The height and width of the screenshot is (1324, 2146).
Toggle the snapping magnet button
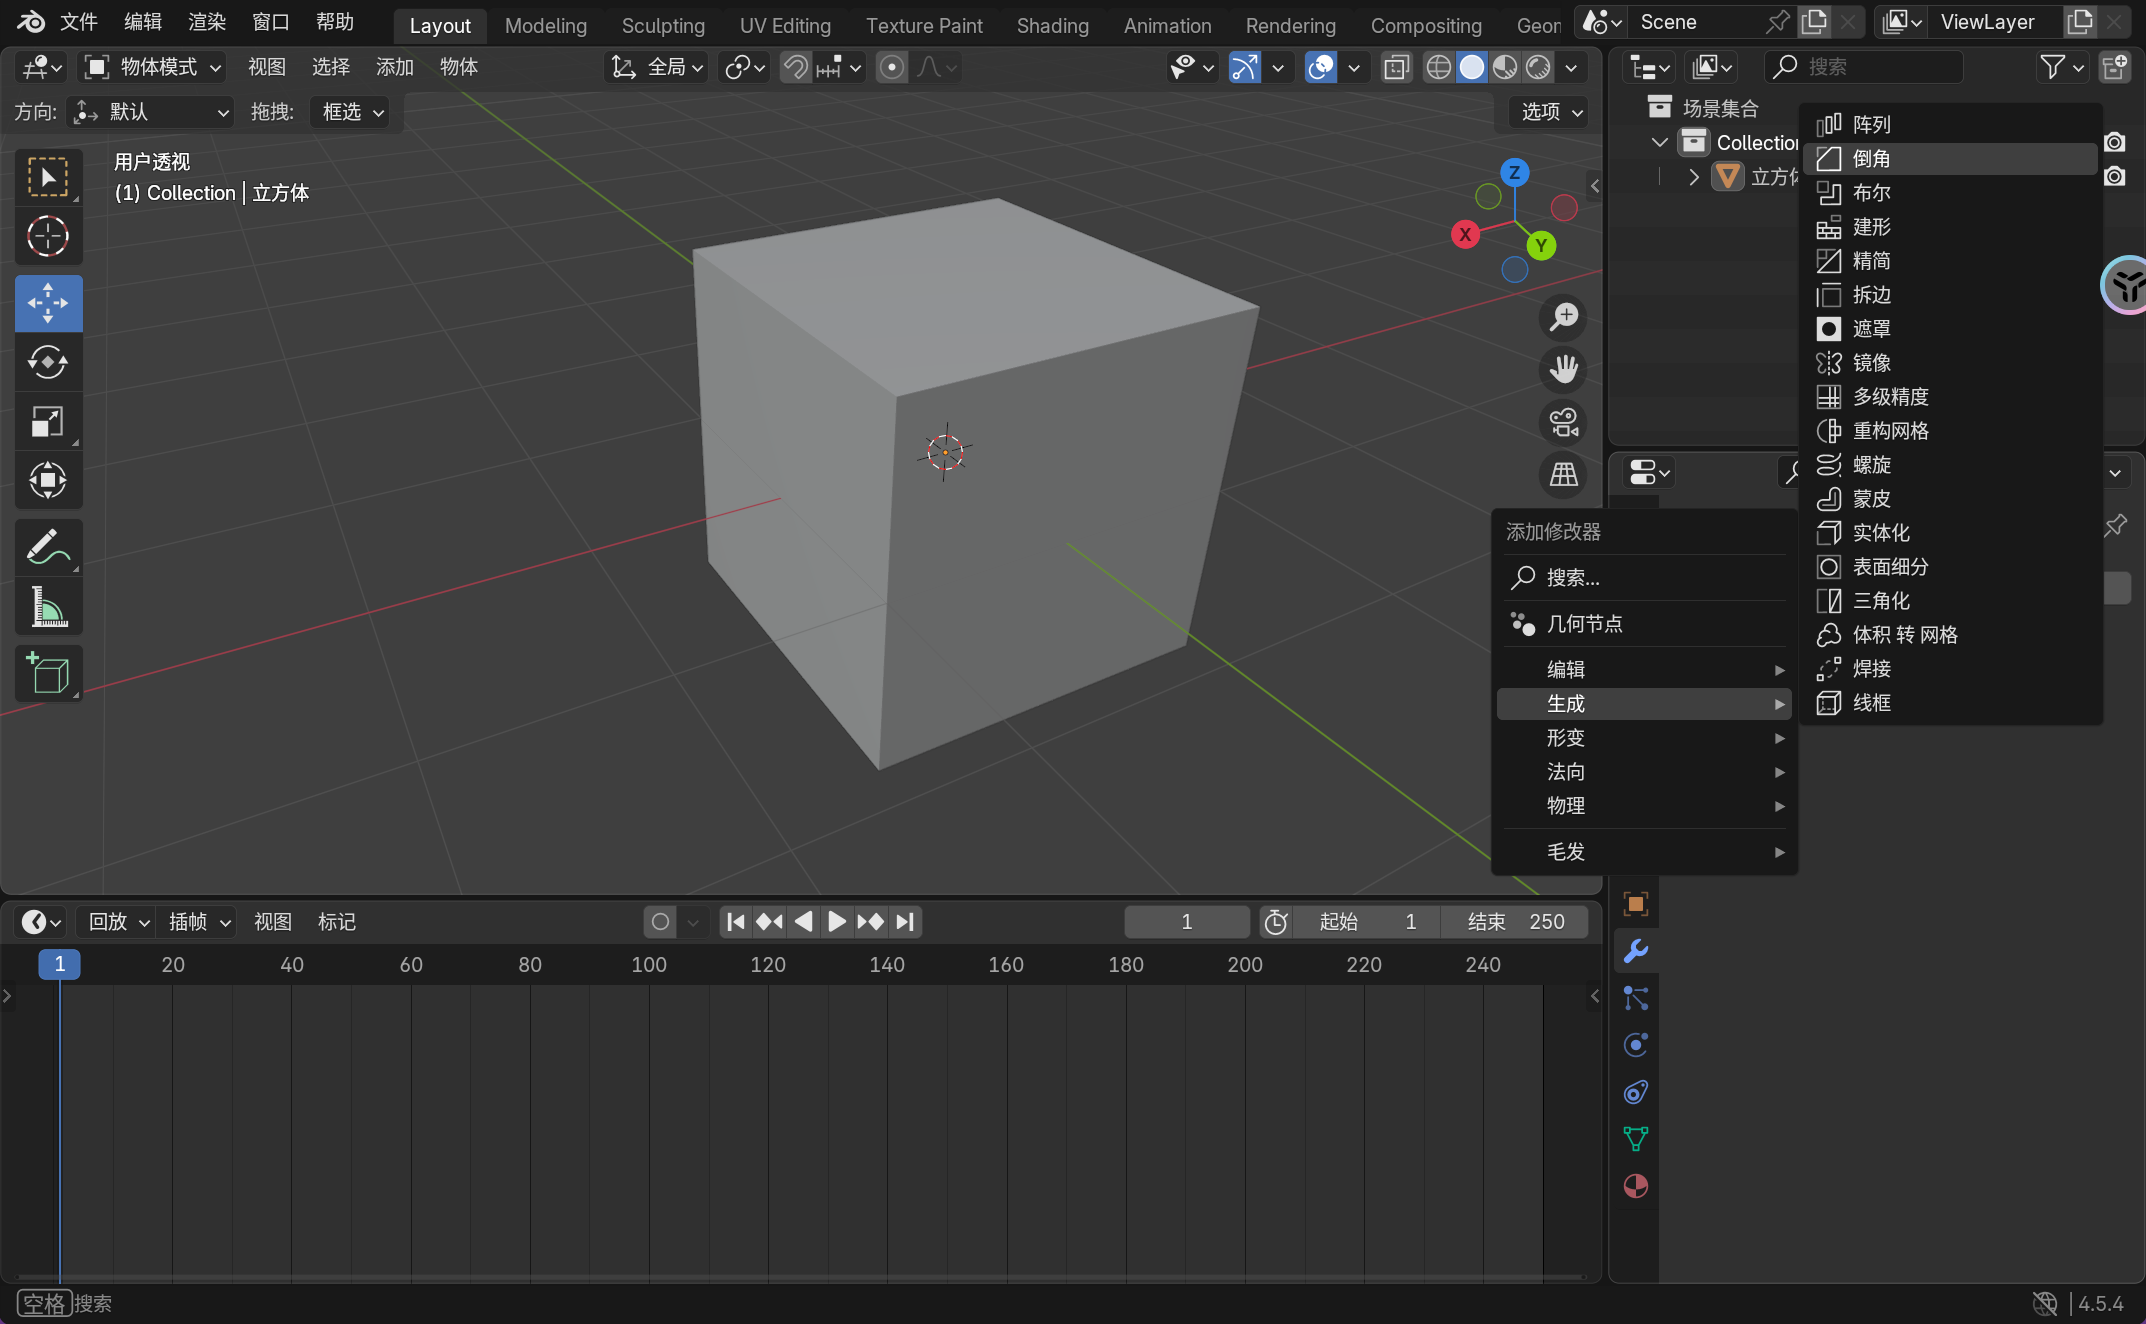(x=795, y=67)
